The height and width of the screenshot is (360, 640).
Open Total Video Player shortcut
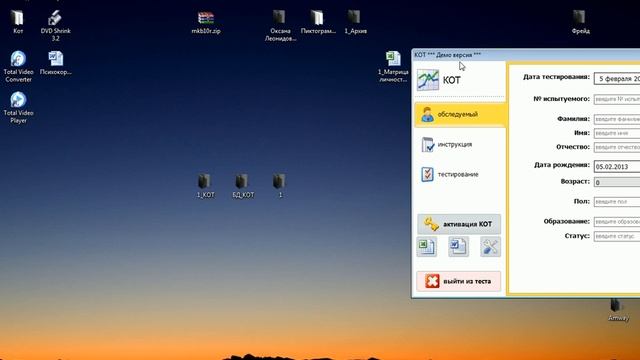18,108
